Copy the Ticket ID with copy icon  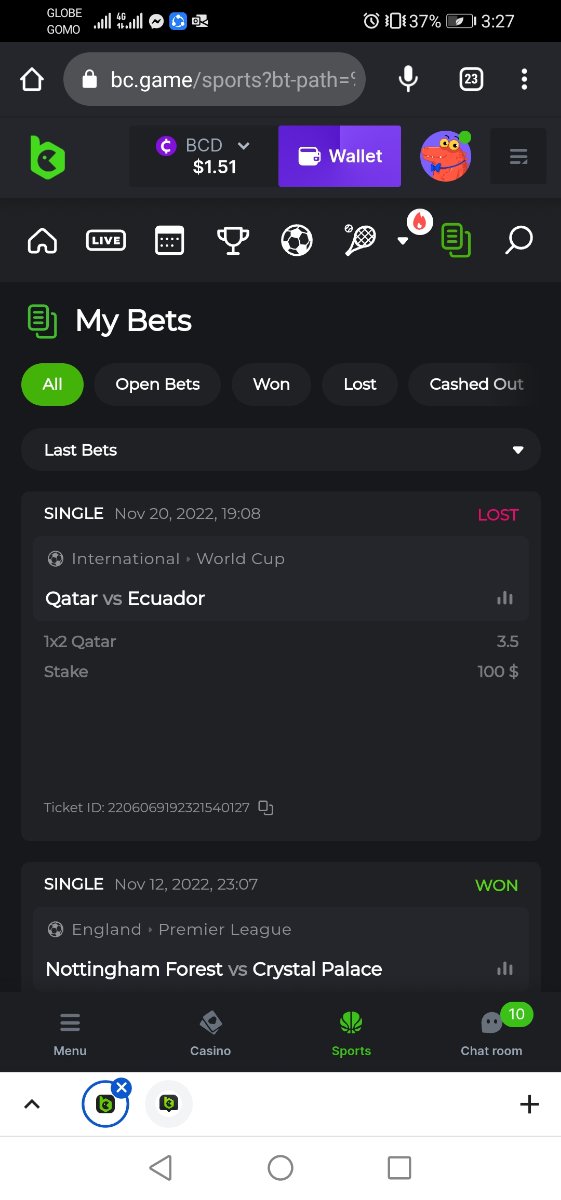(x=266, y=807)
